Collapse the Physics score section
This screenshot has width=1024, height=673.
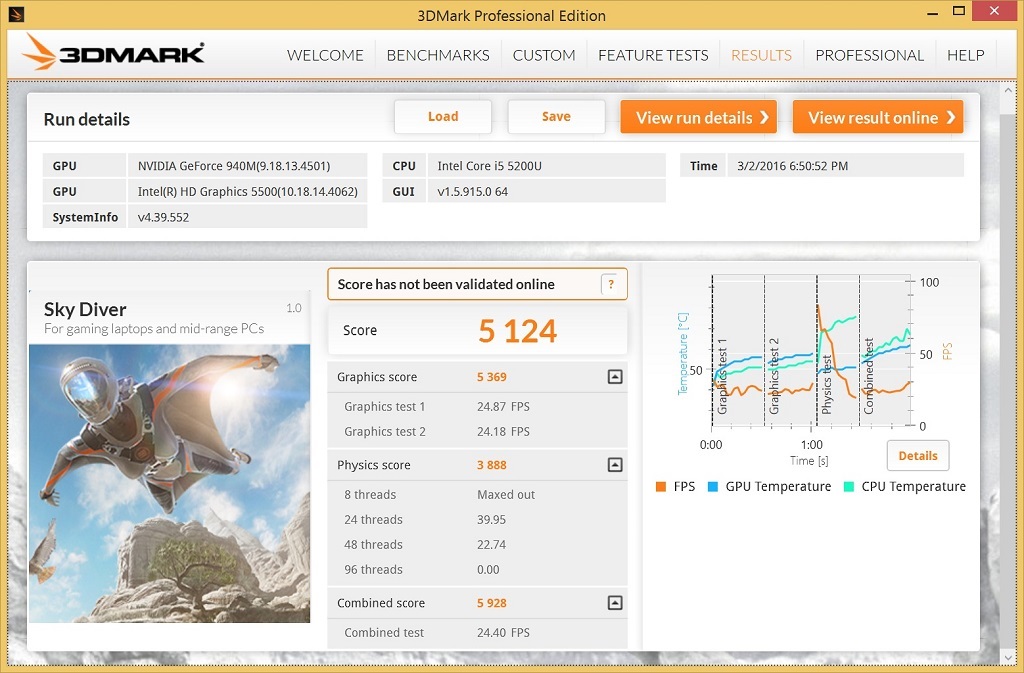(614, 465)
